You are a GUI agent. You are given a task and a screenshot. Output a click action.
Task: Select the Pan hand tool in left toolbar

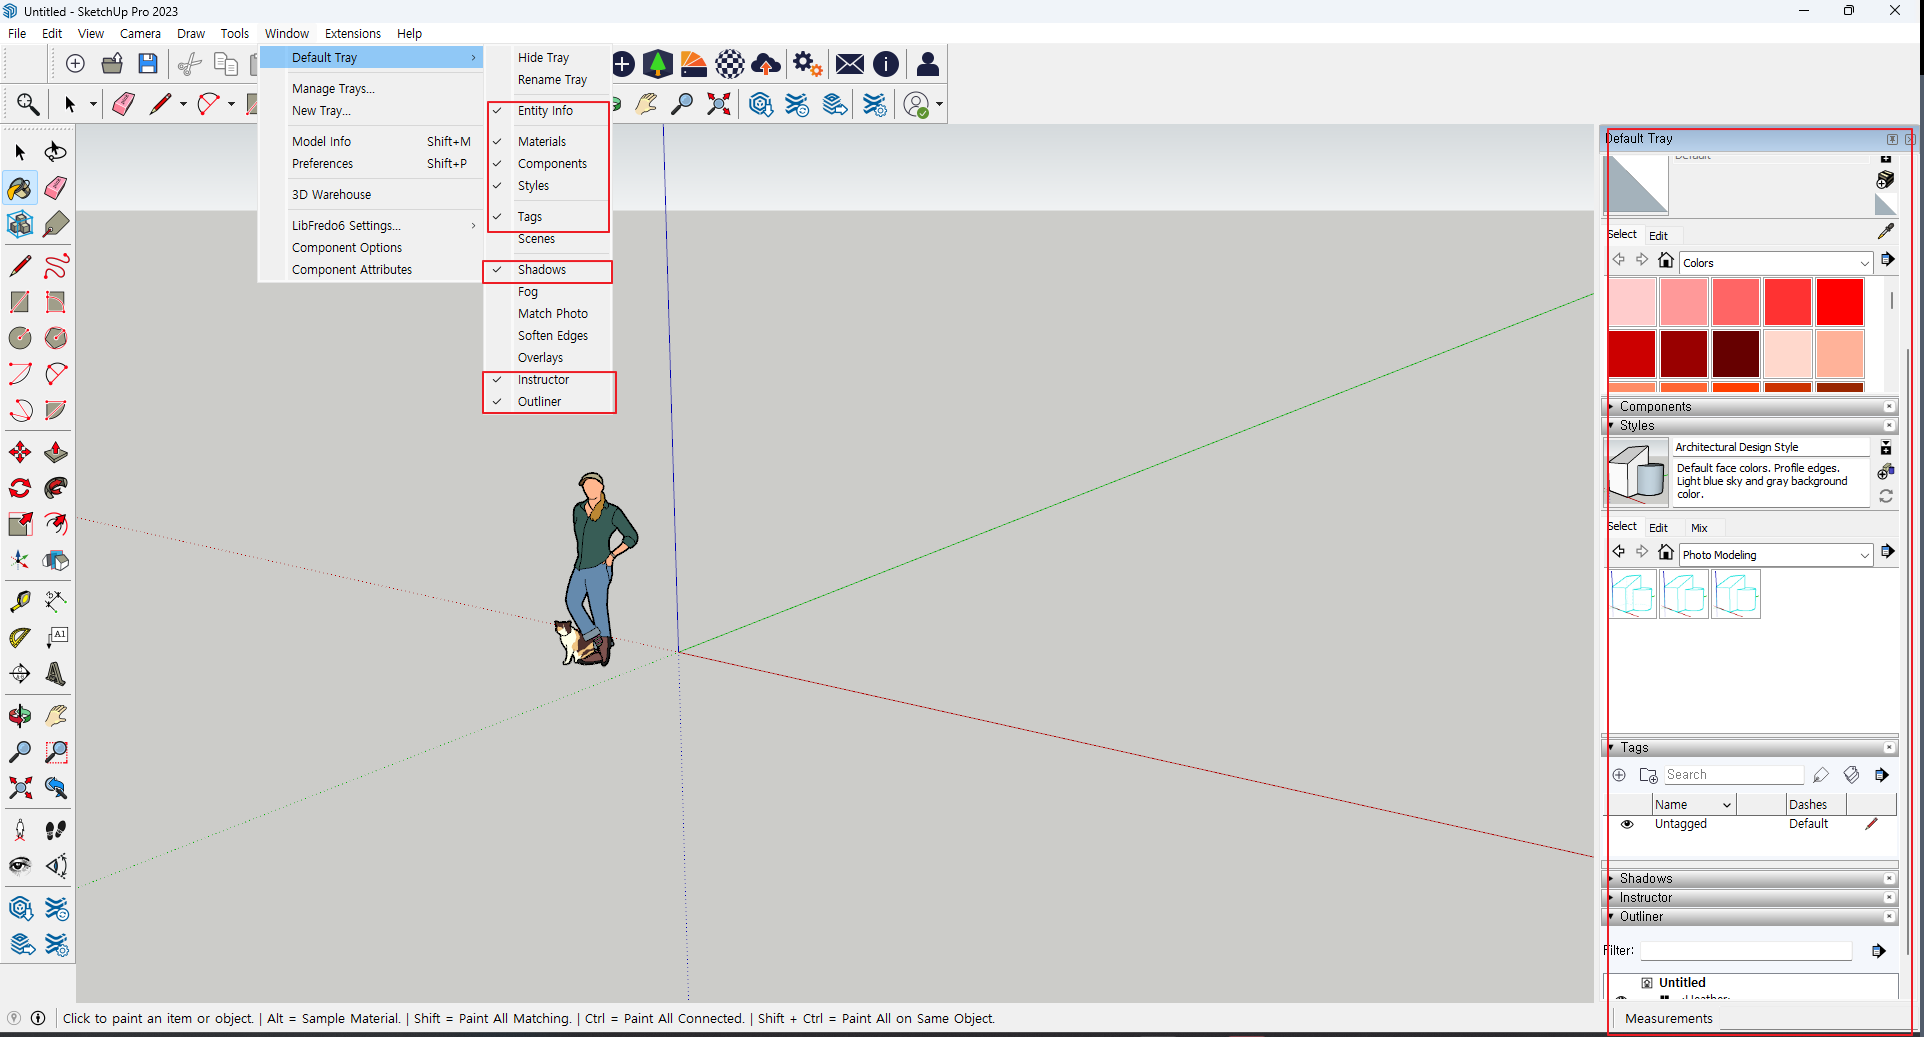click(x=56, y=716)
